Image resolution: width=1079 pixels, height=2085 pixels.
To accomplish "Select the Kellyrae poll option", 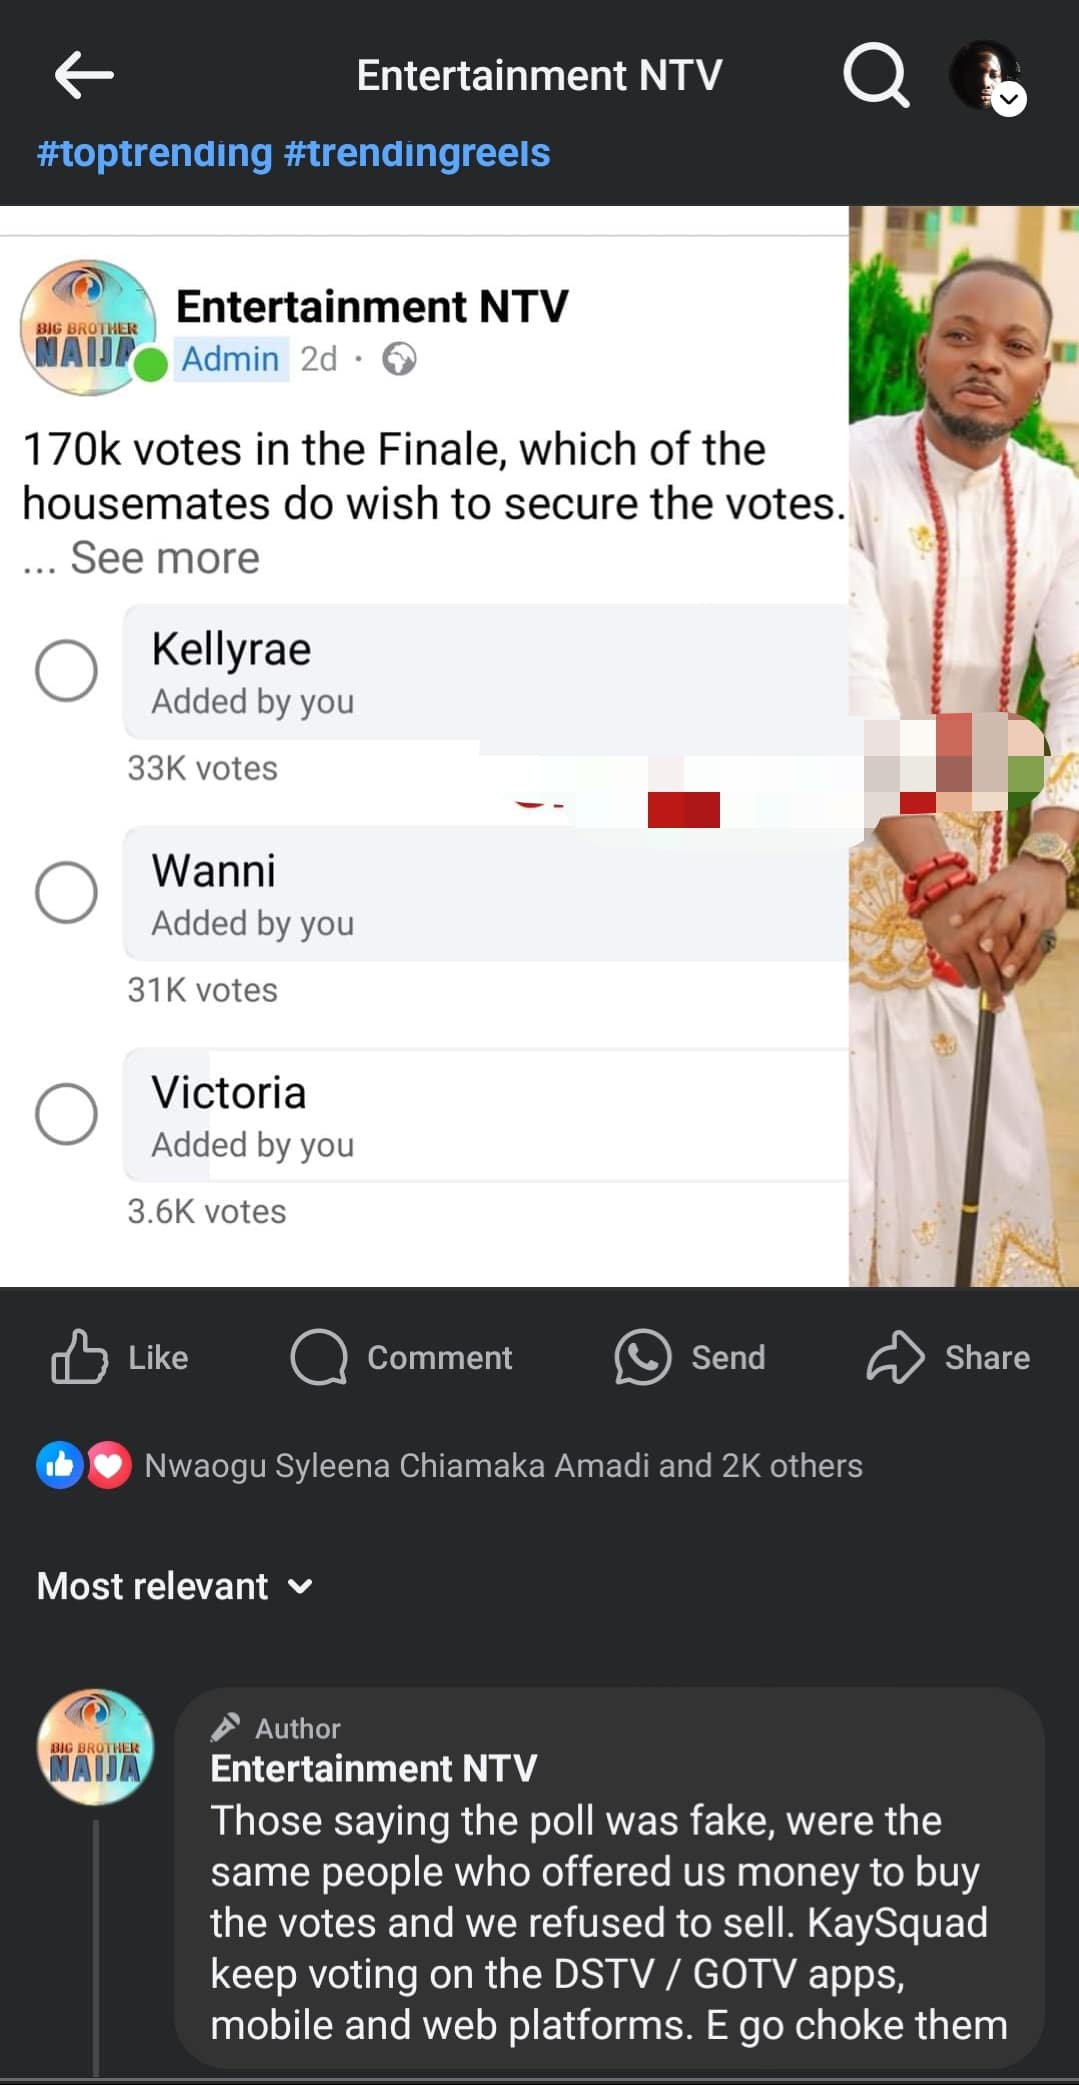I will (66, 670).
